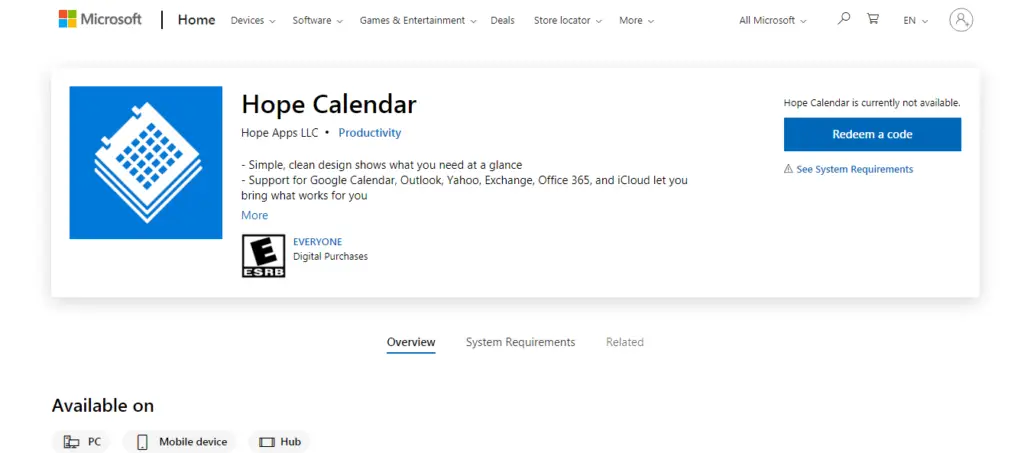
Task: Open the Store locator menu
Action: [x=567, y=20]
